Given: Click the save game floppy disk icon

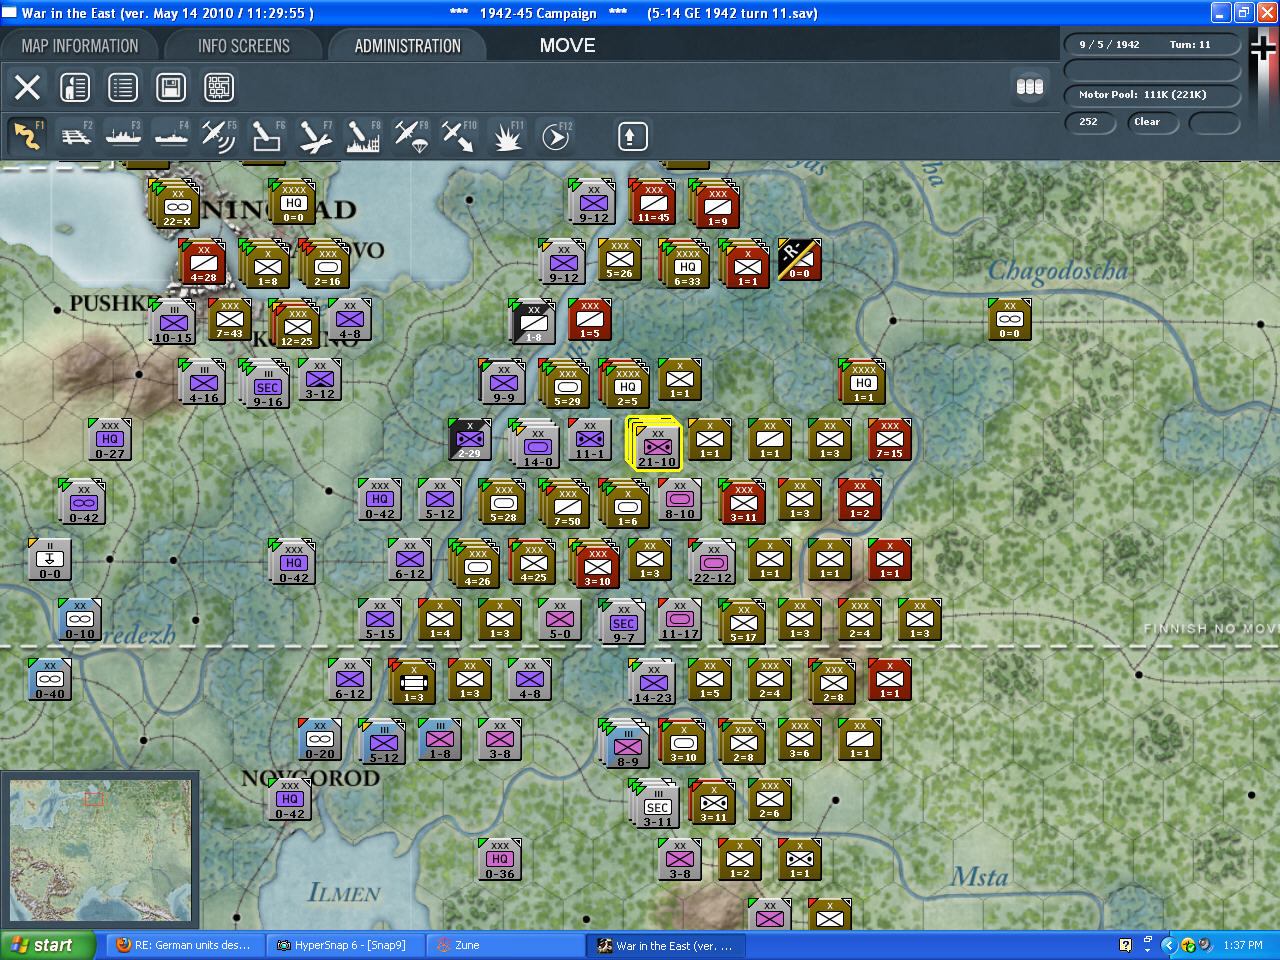Looking at the screenshot, I should [171, 87].
